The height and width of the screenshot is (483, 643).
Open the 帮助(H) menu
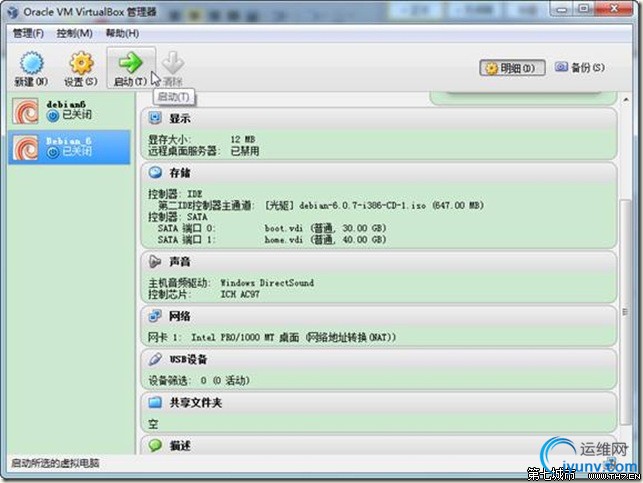(122, 33)
